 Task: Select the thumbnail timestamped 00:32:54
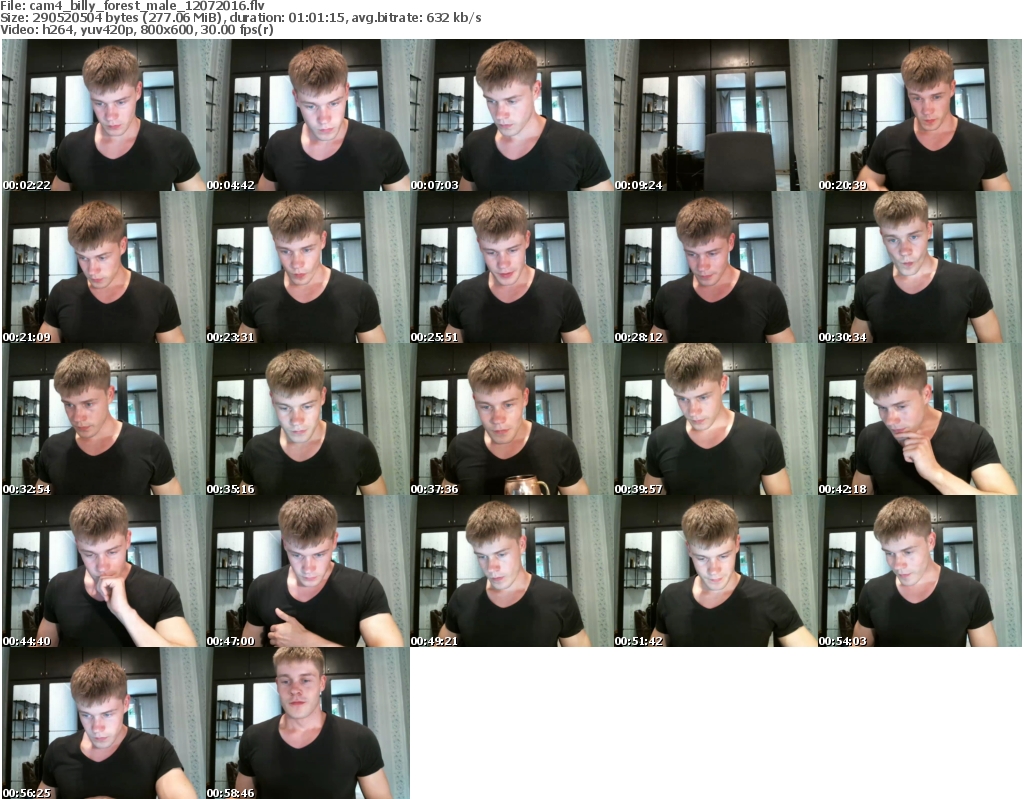pos(103,419)
